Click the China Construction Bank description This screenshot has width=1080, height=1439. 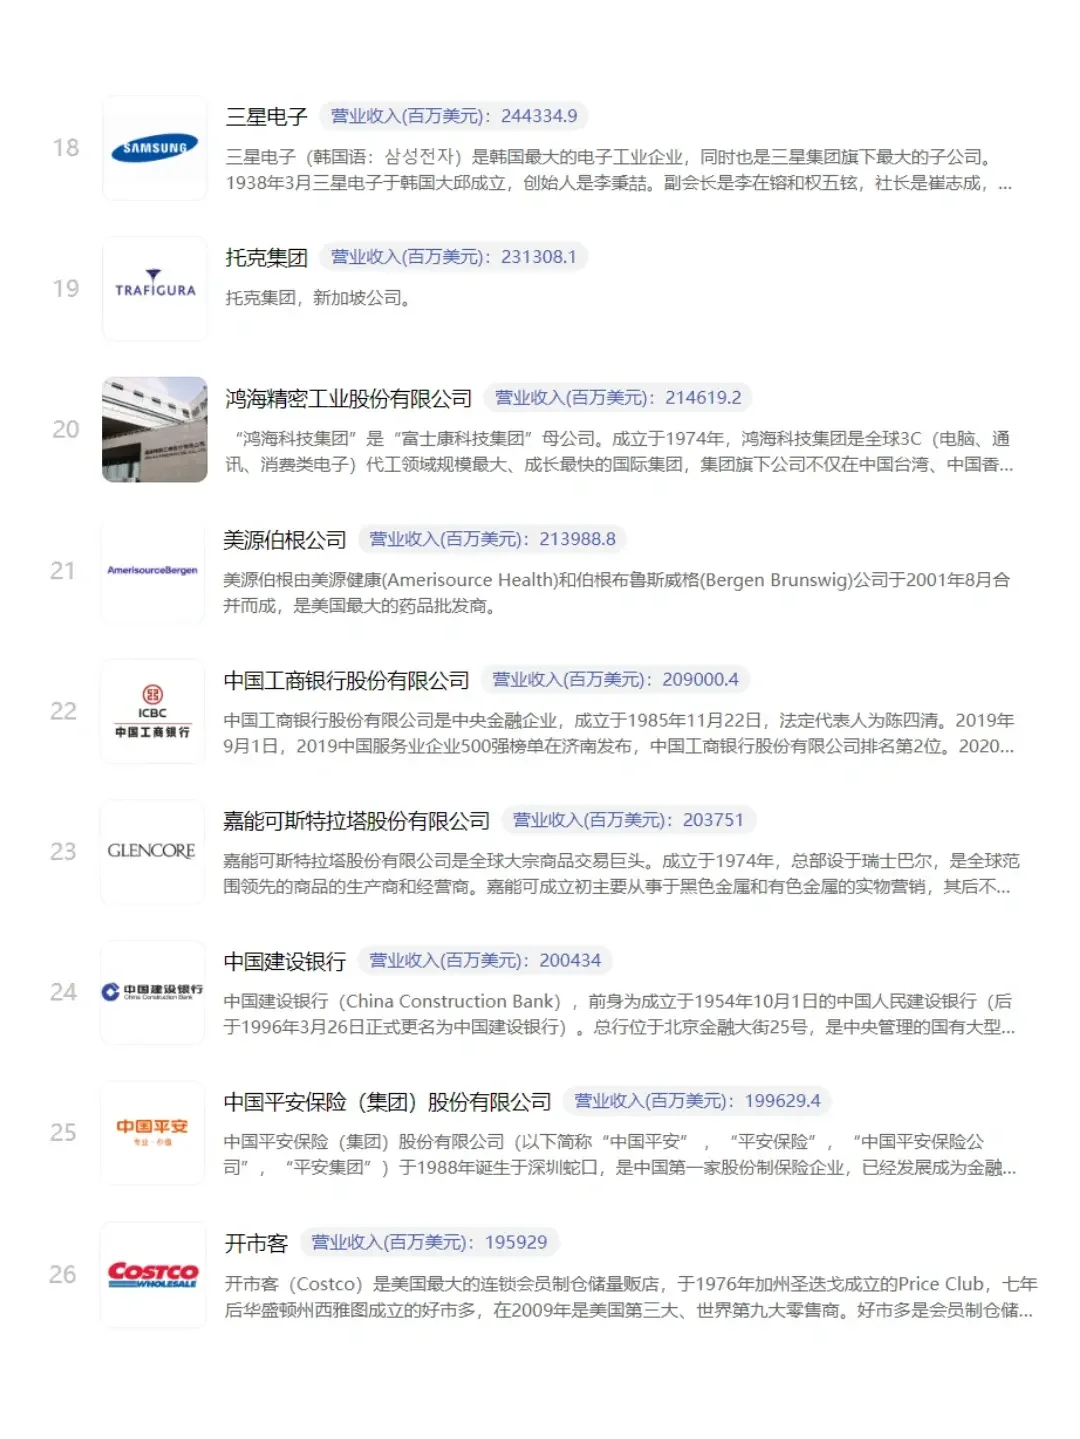(619, 1014)
